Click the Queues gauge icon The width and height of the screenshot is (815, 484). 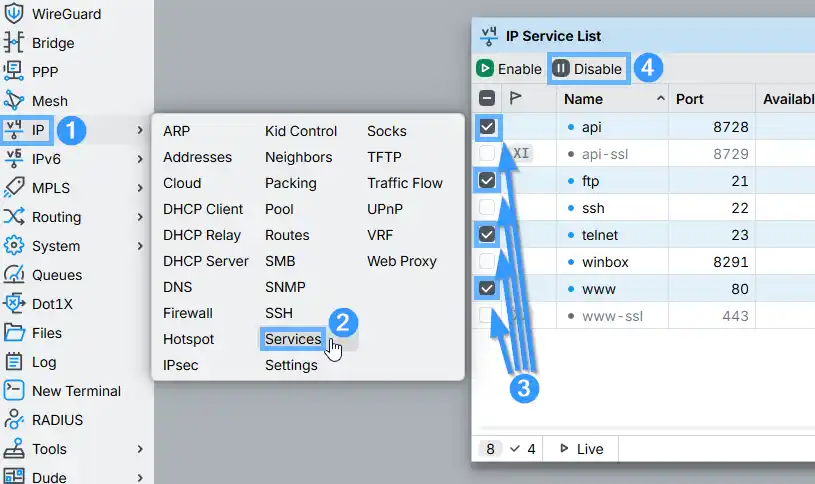(14, 274)
